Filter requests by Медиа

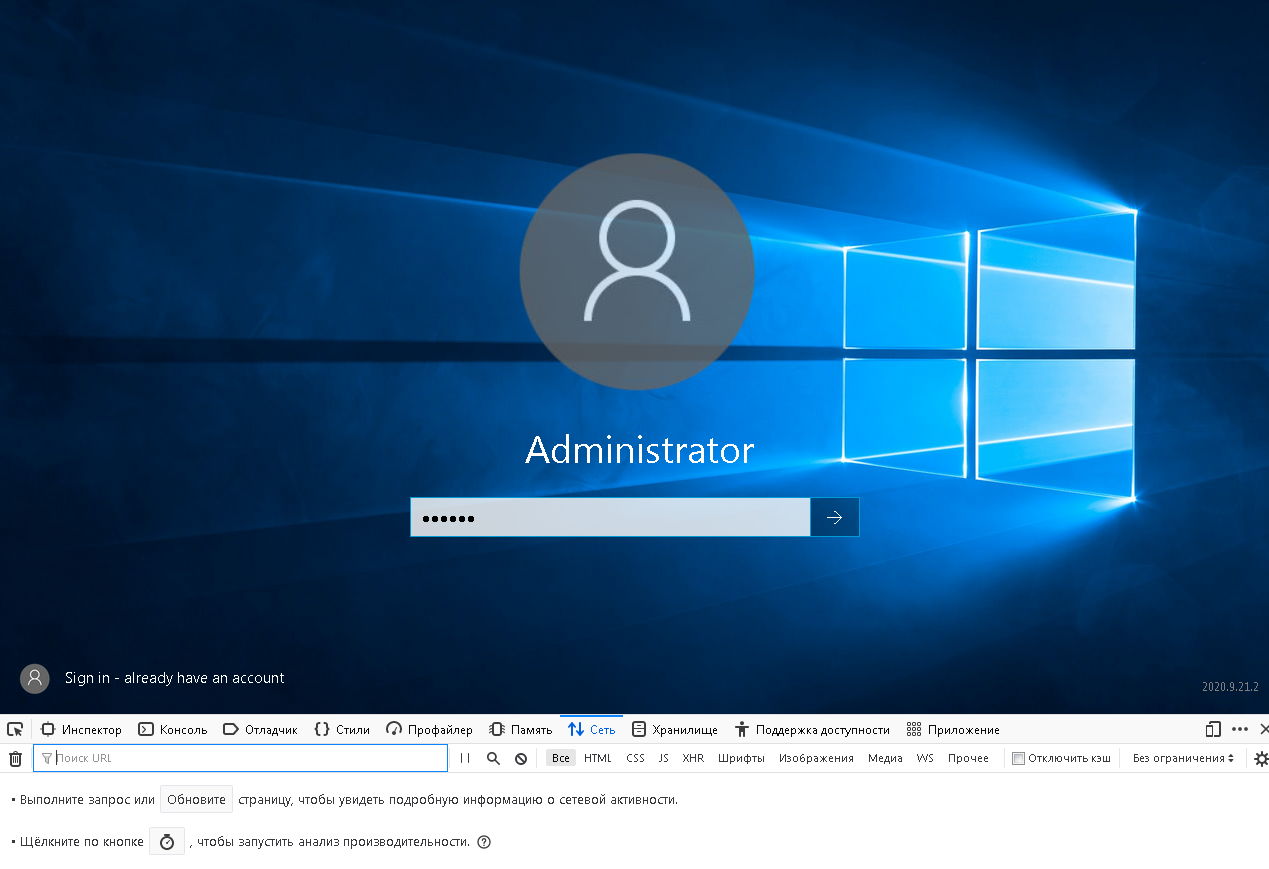885,758
